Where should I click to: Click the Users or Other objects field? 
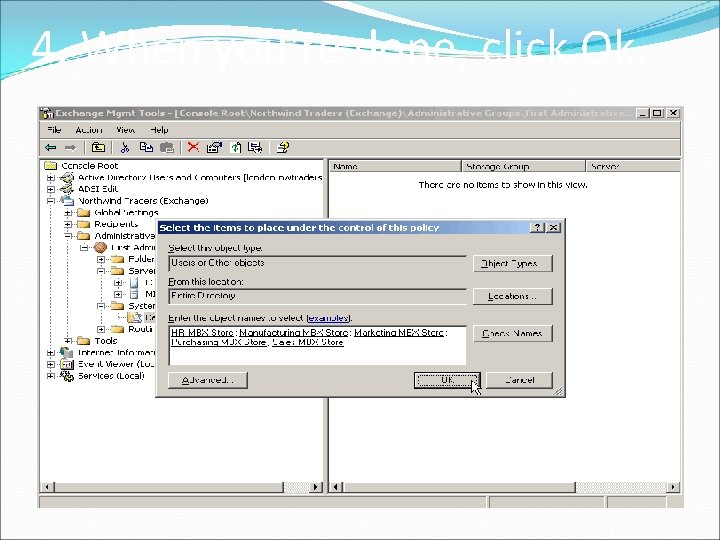tap(317, 263)
